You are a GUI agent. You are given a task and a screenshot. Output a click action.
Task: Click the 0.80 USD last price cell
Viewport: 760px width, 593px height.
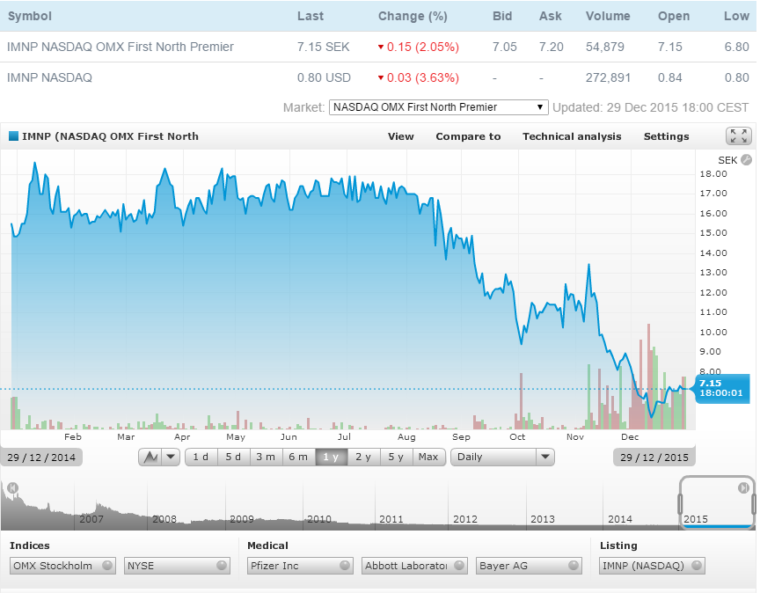(x=324, y=78)
